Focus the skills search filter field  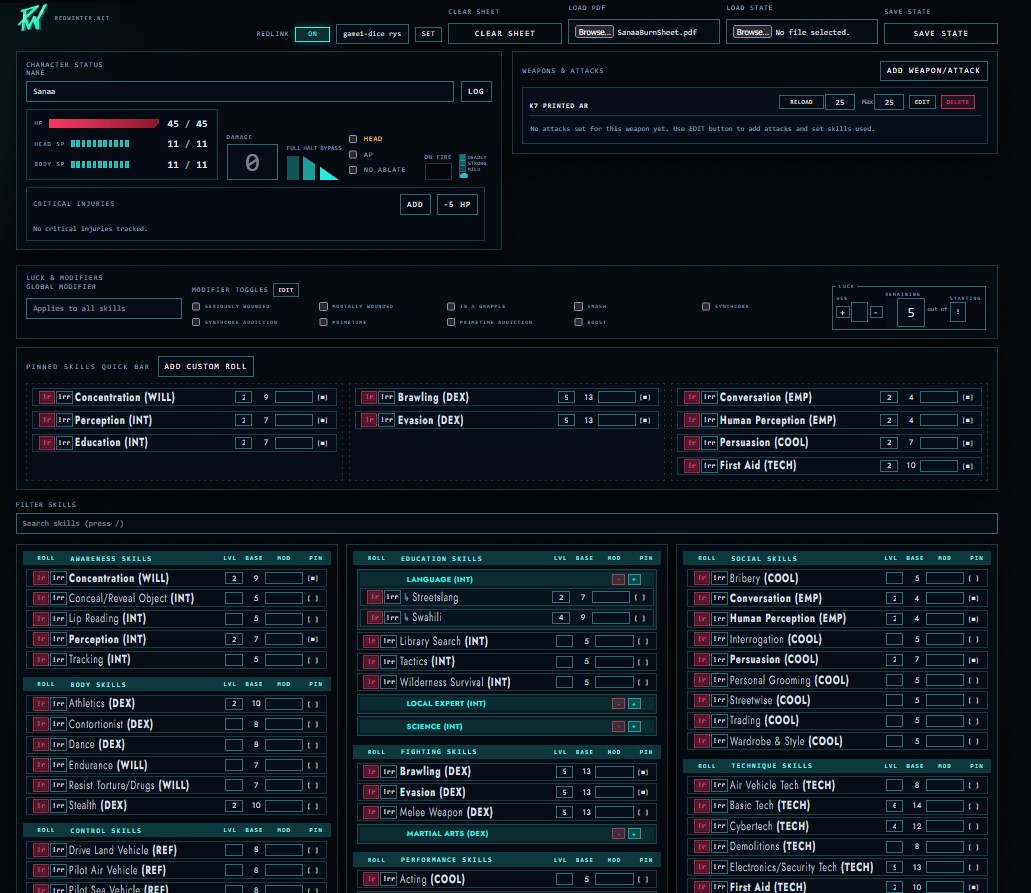pyautogui.click(x=506, y=524)
